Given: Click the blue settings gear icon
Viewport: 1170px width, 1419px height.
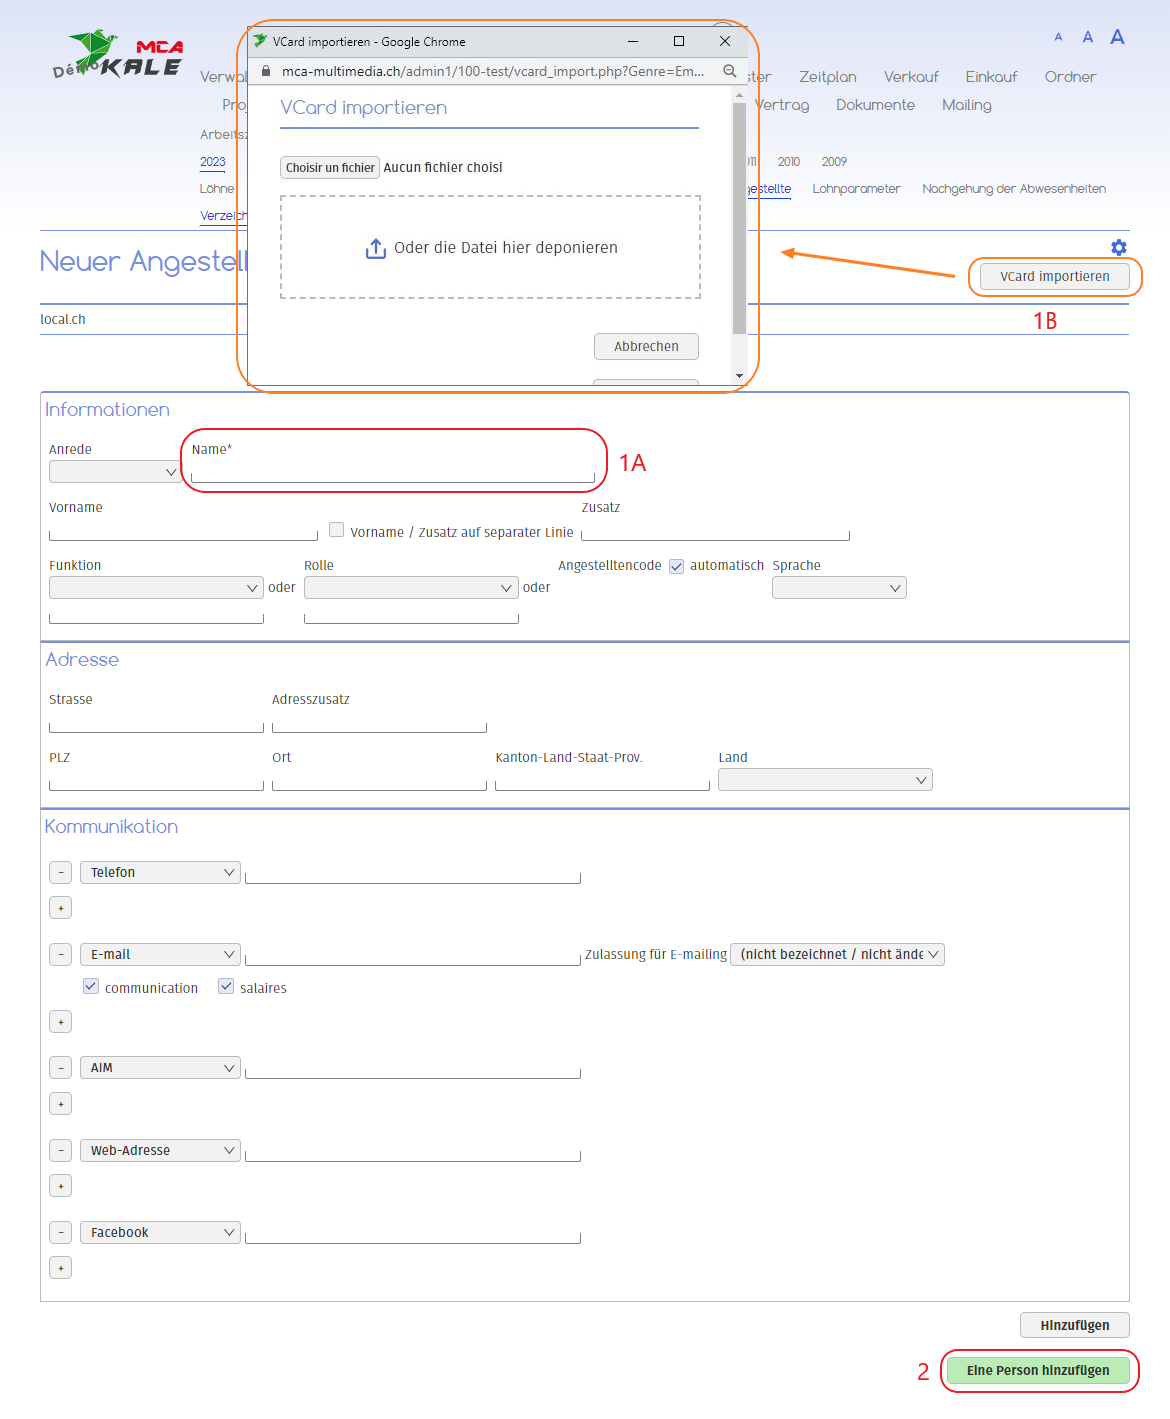Looking at the screenshot, I should point(1118,247).
